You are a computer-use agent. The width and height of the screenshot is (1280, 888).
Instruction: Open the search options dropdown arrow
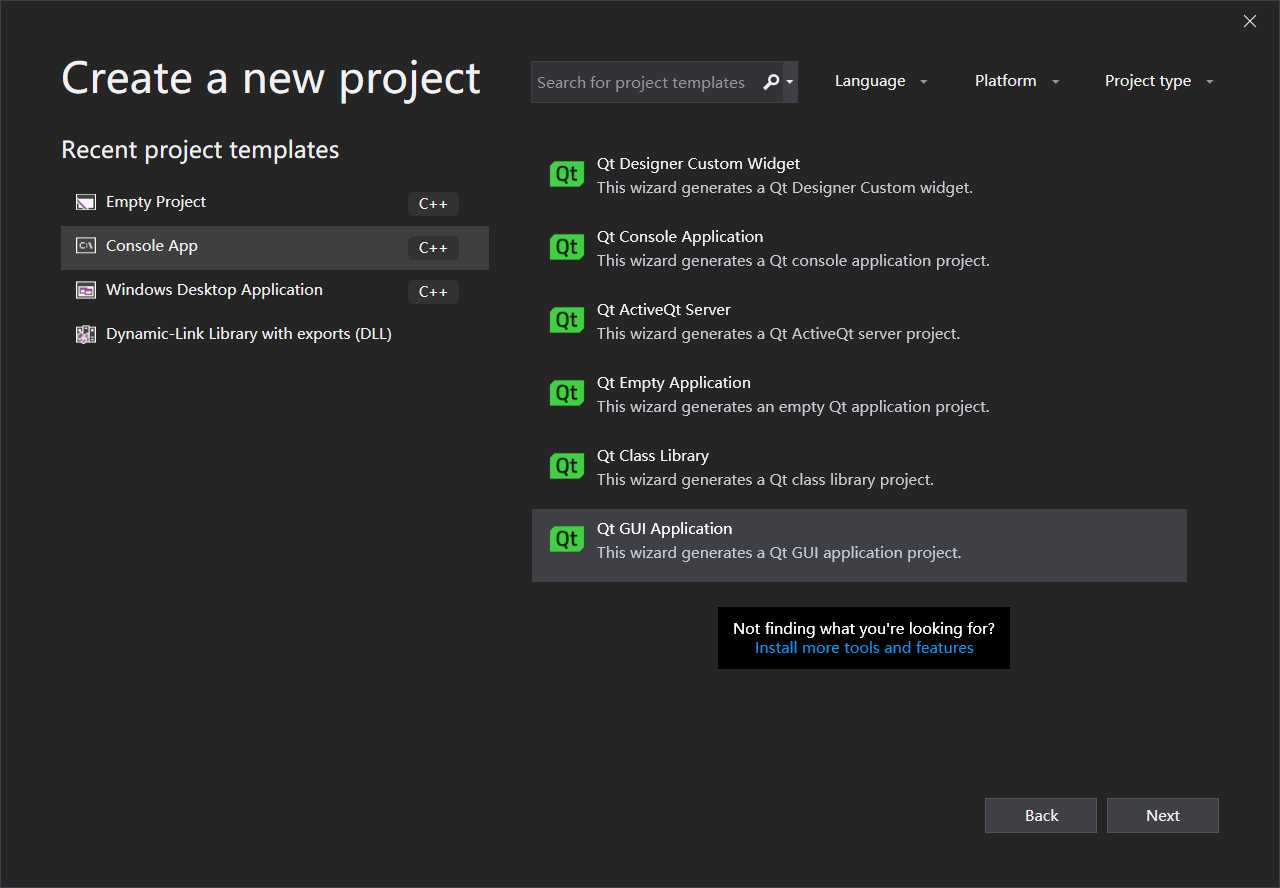[790, 82]
